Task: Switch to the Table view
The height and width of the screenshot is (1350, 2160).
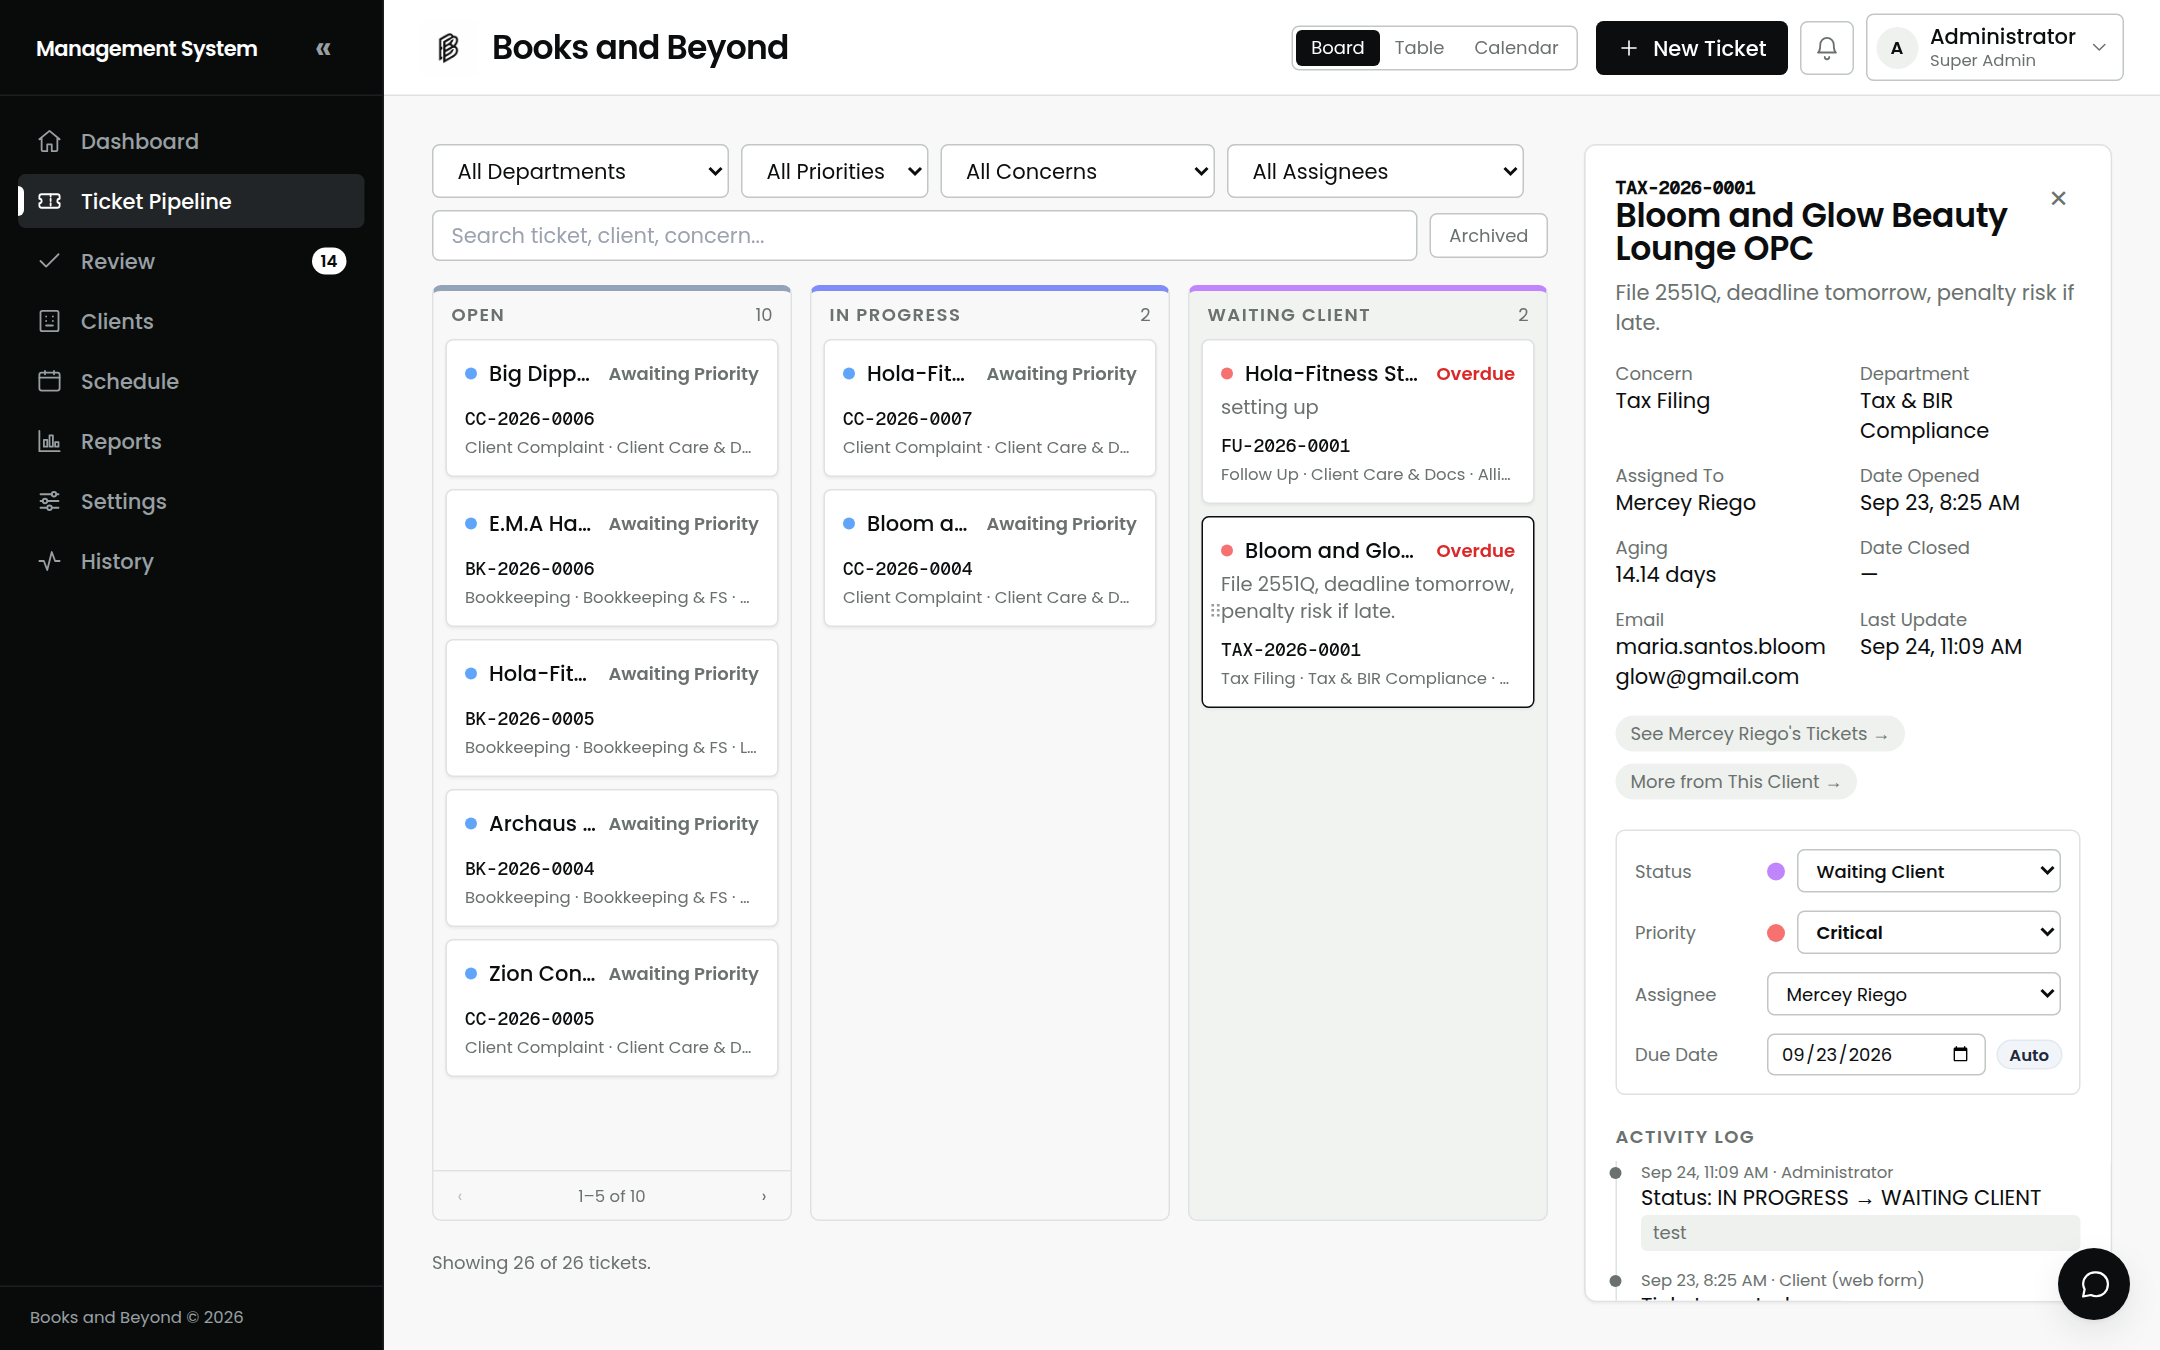Action: 1419,47
